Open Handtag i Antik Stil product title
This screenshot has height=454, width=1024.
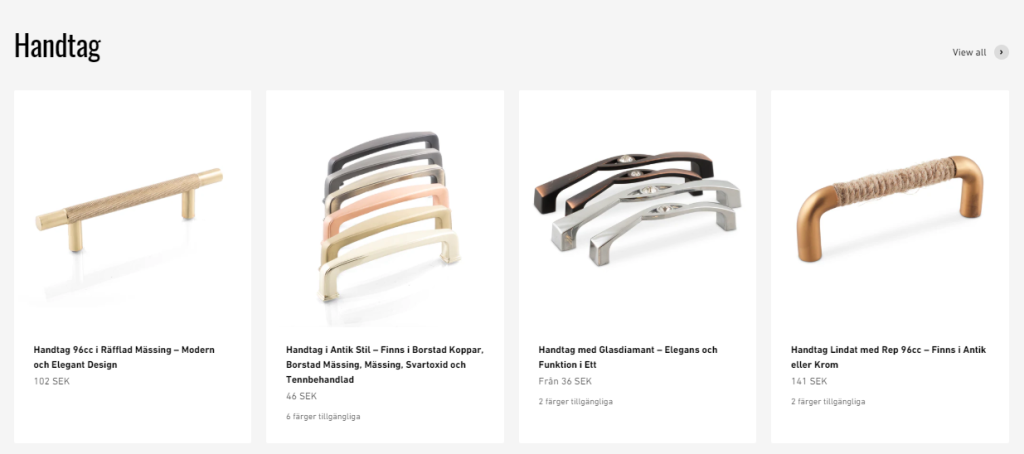pos(385,365)
